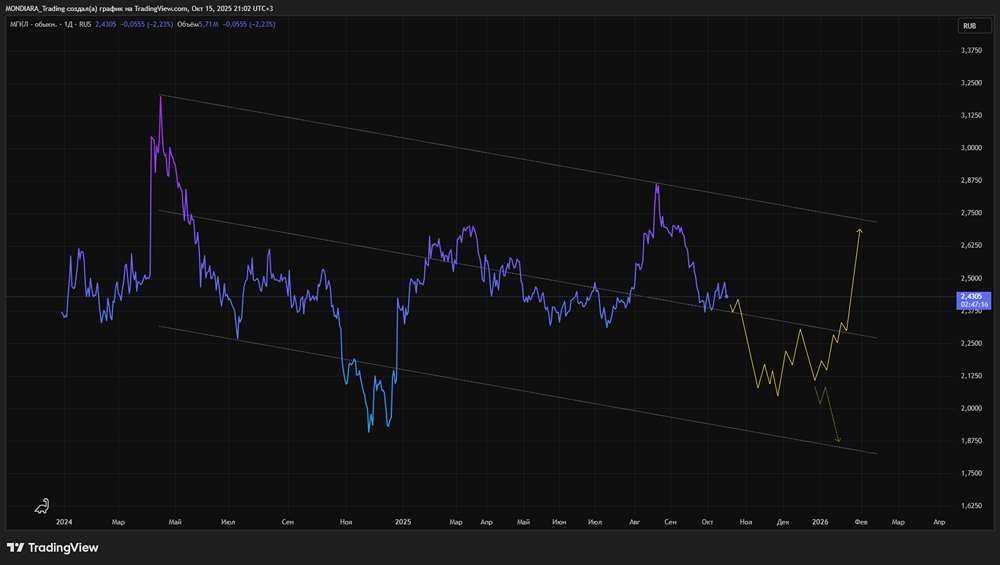Click the Фев month label on time axis

coord(861,522)
